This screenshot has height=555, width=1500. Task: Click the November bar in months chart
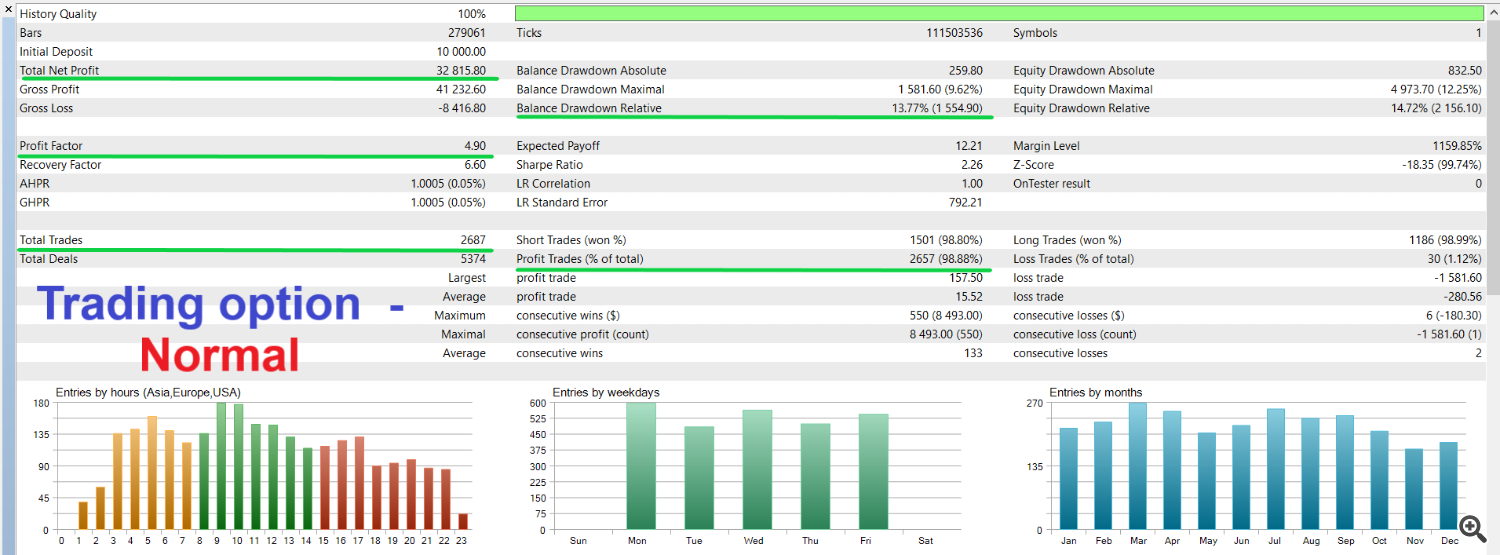pyautogui.click(x=1413, y=489)
